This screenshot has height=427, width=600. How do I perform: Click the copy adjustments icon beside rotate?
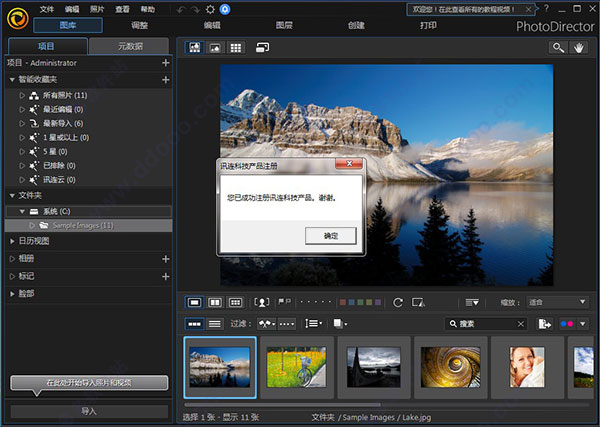(x=418, y=302)
